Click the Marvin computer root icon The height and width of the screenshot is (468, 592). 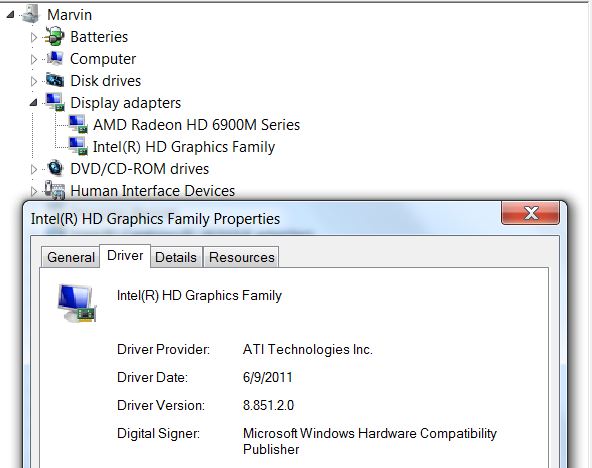pos(31,14)
